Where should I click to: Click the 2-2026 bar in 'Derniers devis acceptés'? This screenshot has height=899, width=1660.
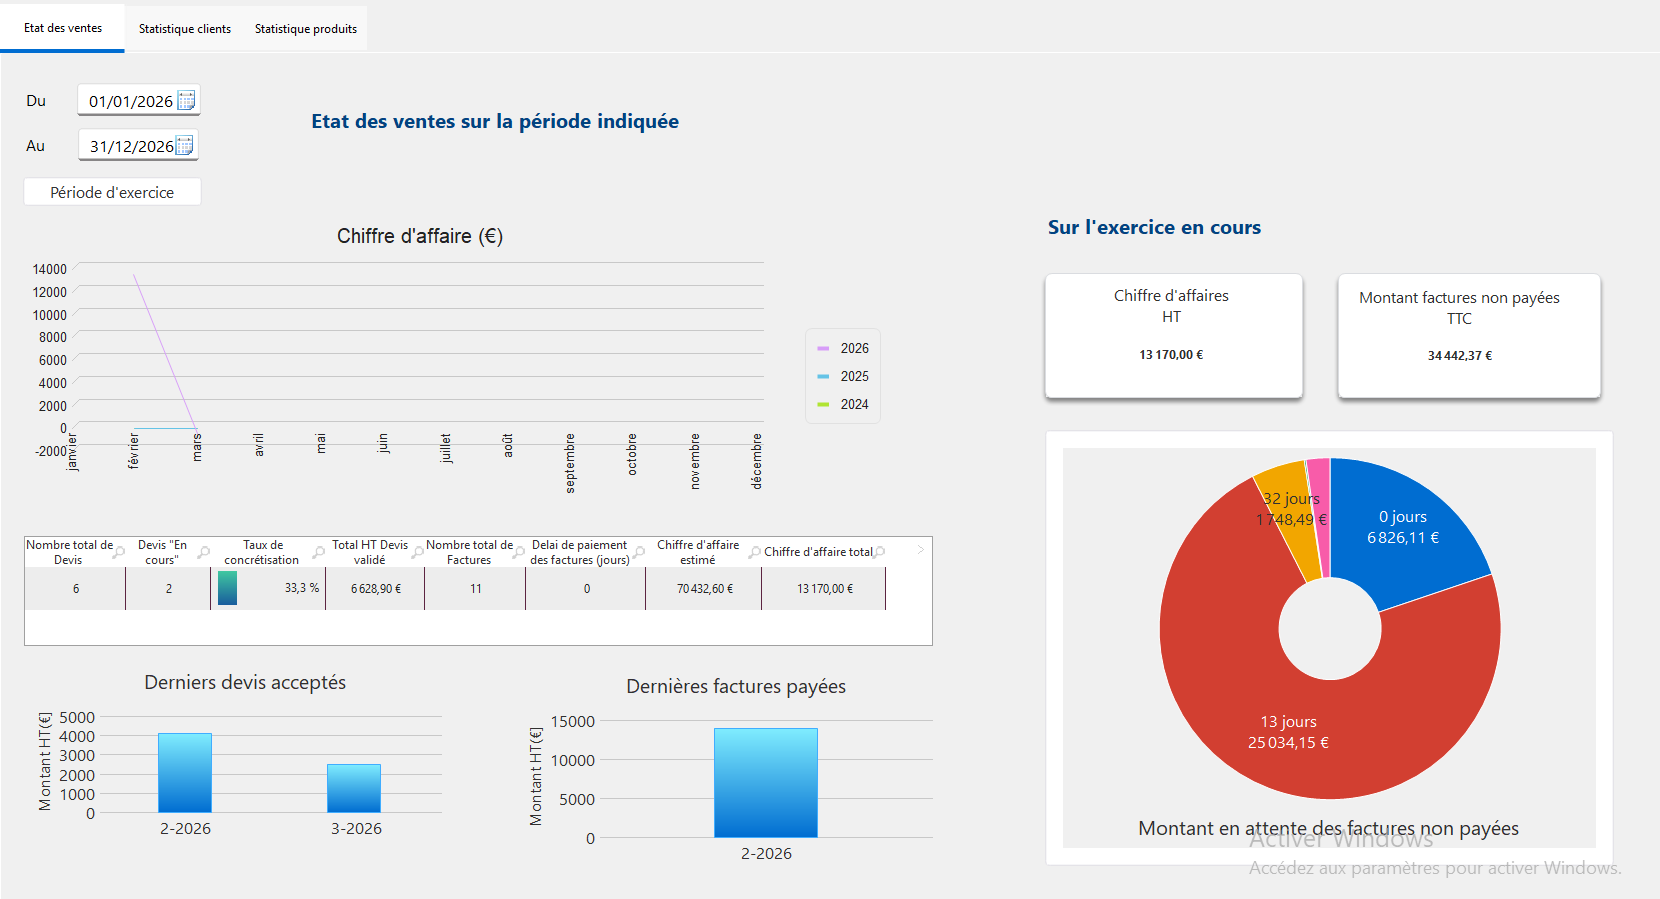click(185, 773)
